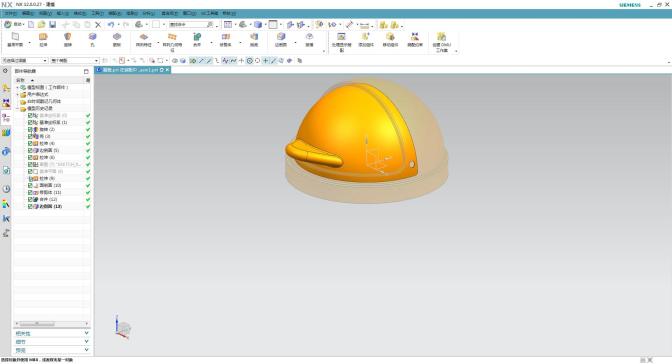Click the Add Component assembly icon
The image size is (672, 364).
tap(366, 37)
